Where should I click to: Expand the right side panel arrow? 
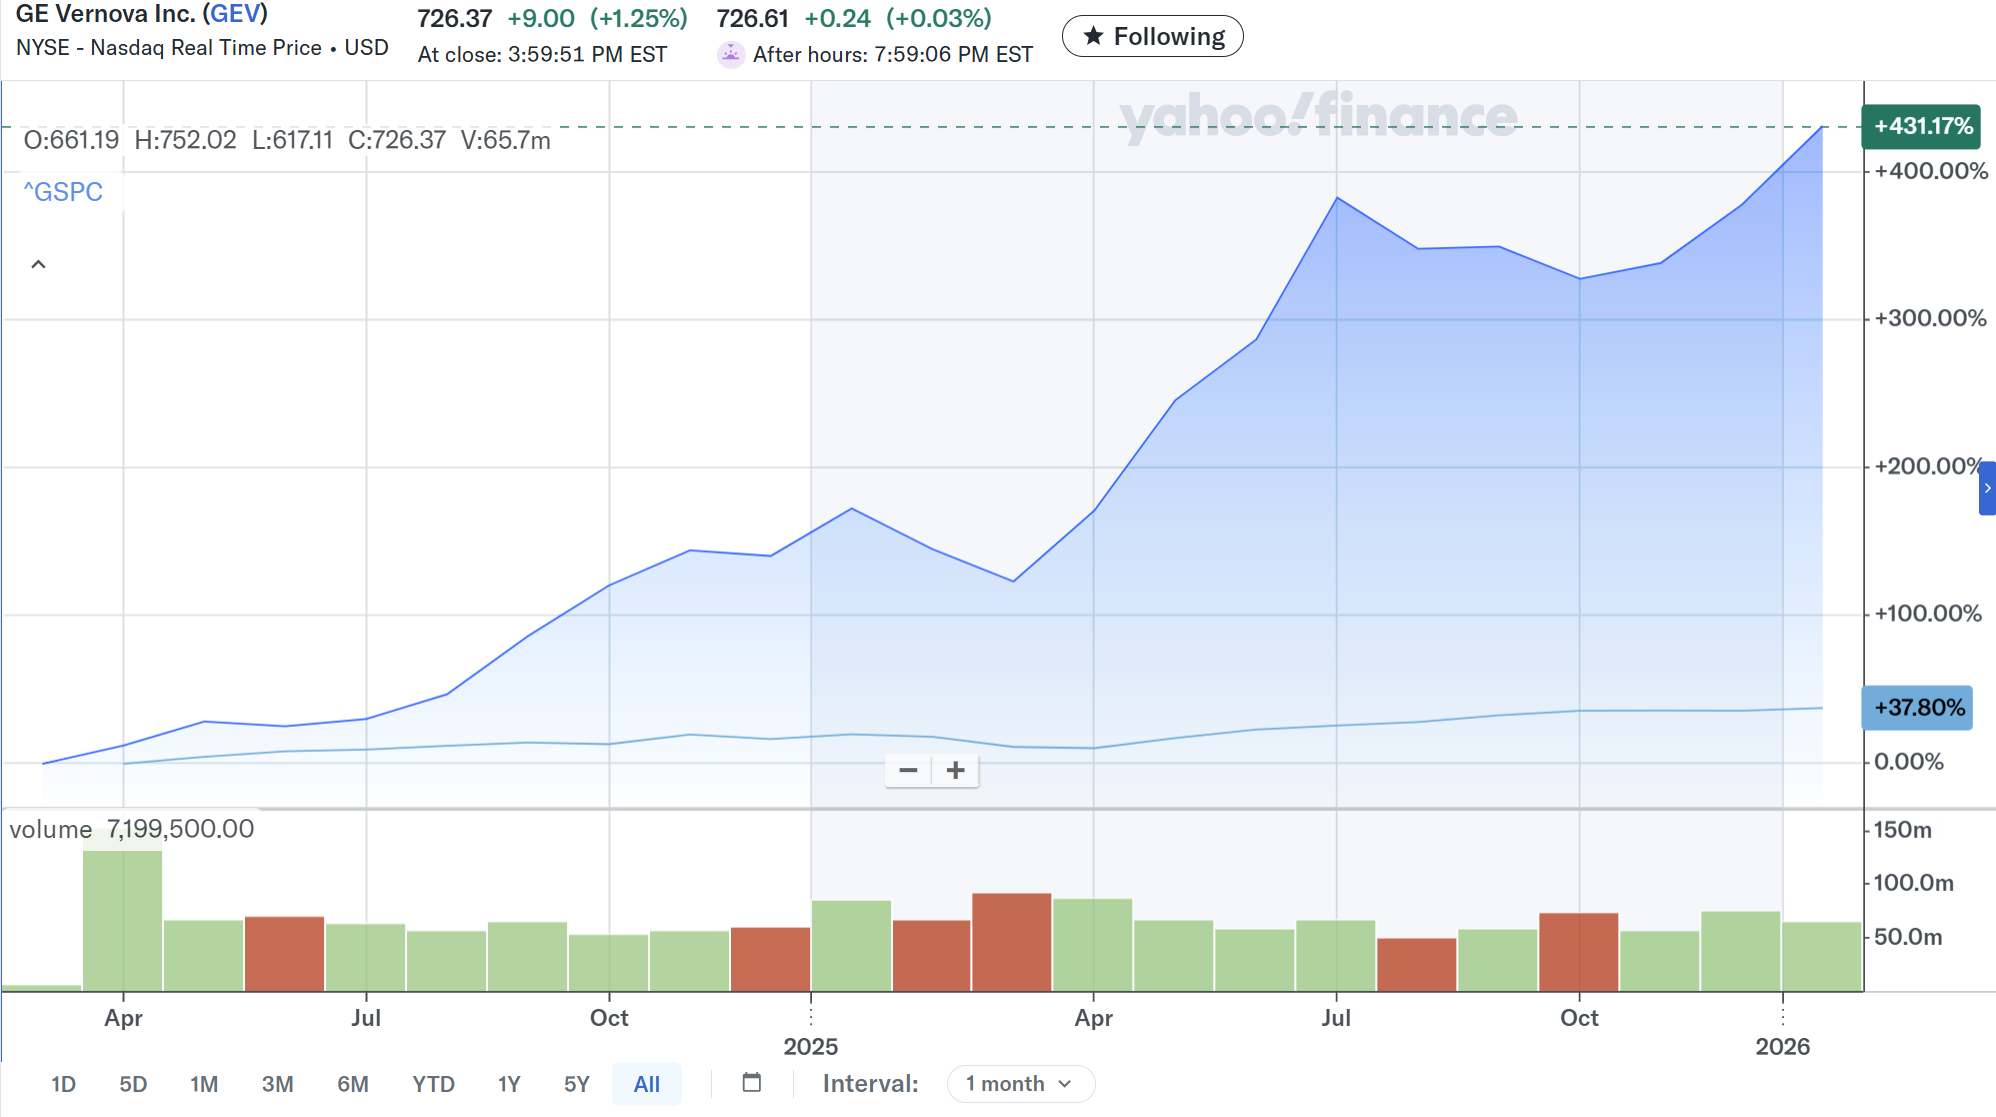(1987, 488)
